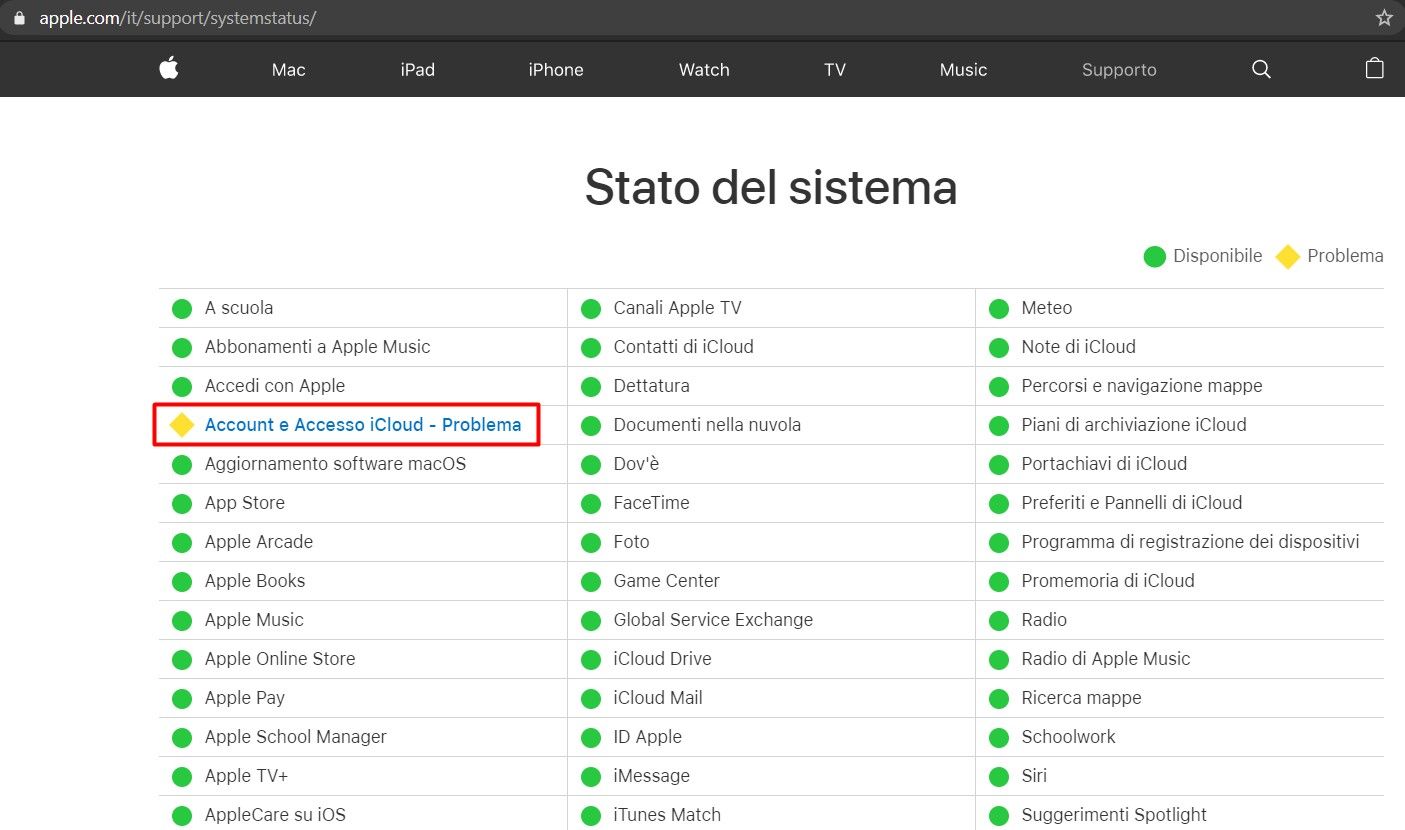Open the TV menu item
The width and height of the screenshot is (1405, 830).
(x=835, y=70)
